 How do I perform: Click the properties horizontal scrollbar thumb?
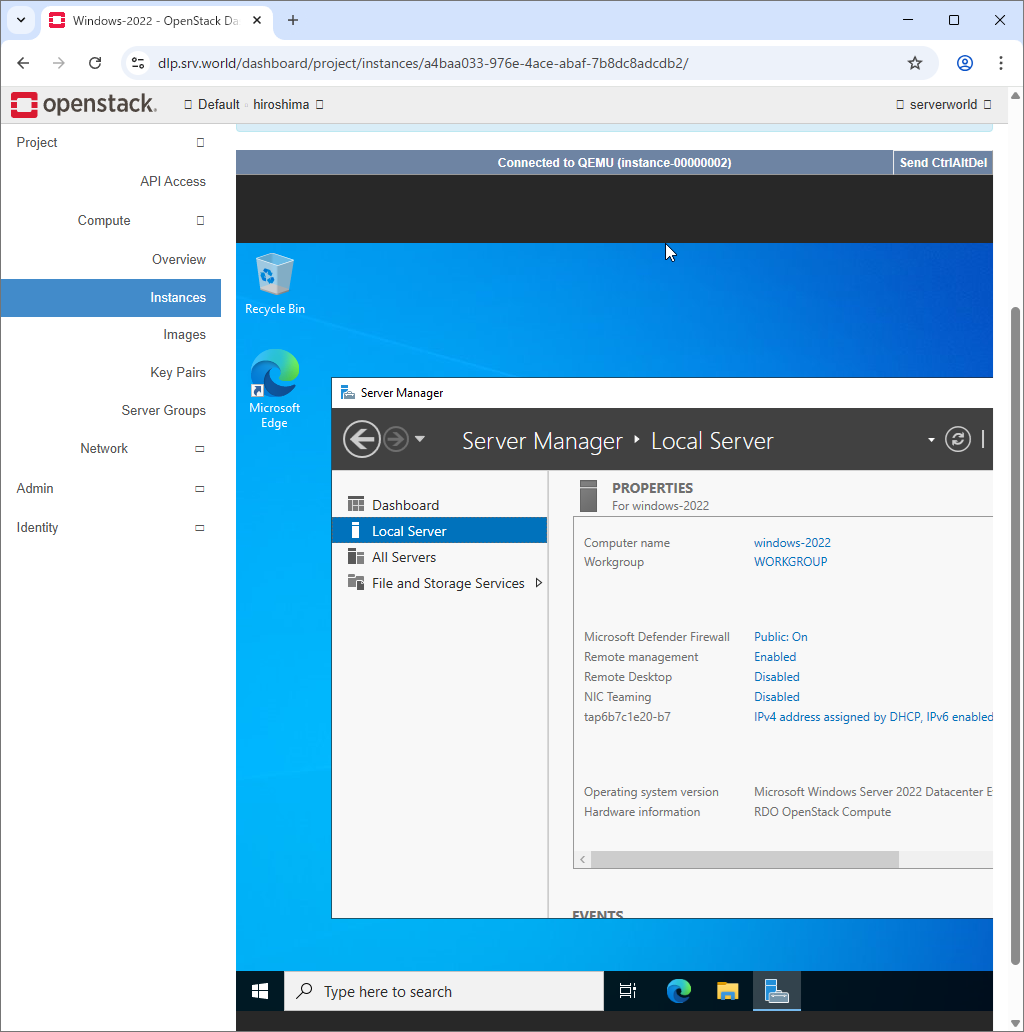pos(745,859)
